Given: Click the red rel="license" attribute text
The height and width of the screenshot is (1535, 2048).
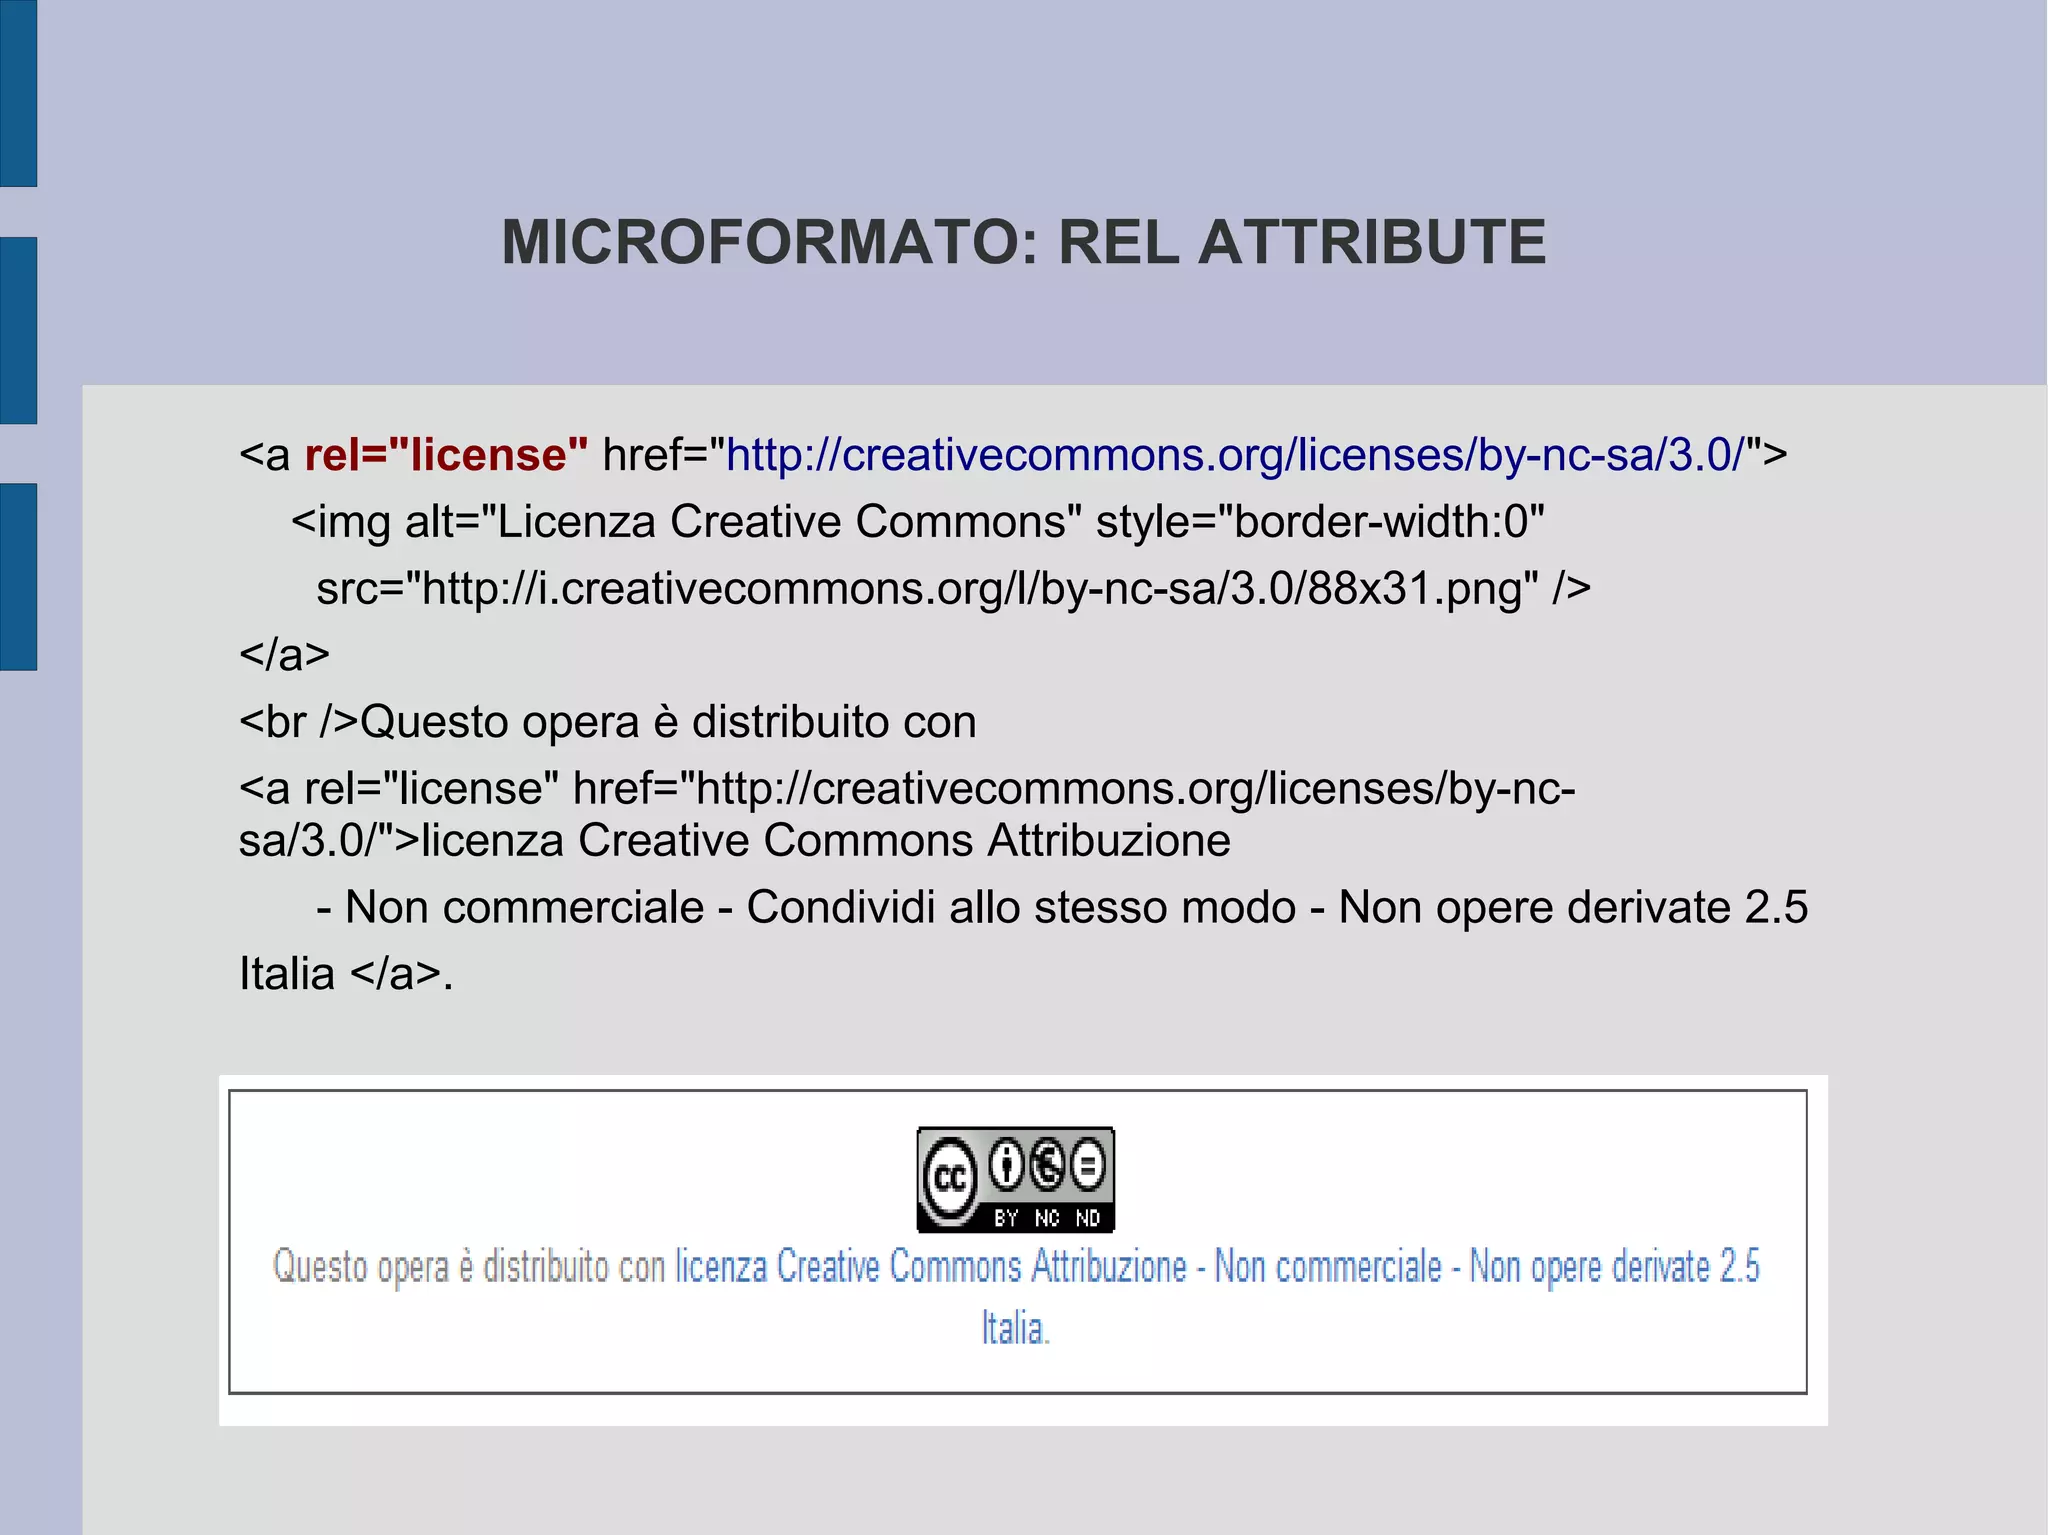Looking at the screenshot, I should coord(446,455).
